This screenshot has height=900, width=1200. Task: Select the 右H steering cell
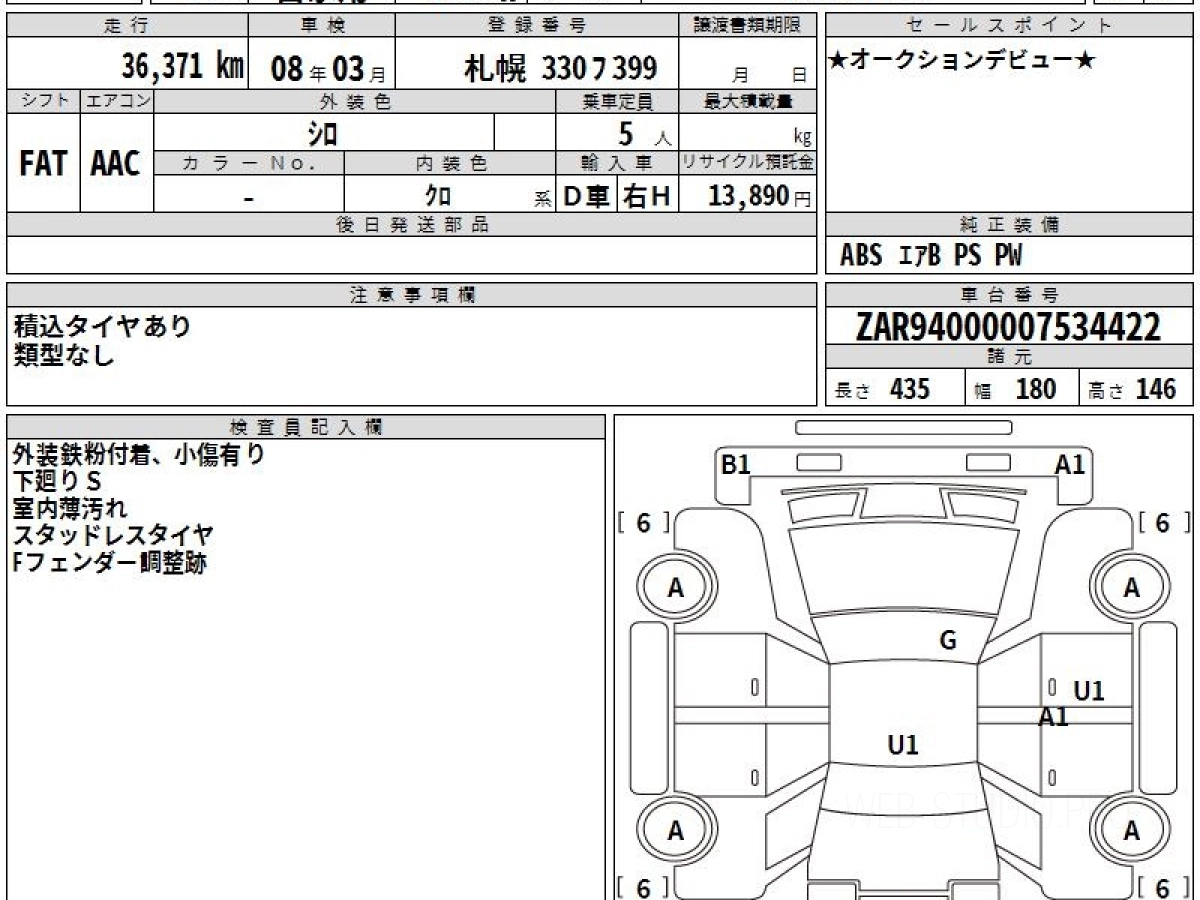648,196
